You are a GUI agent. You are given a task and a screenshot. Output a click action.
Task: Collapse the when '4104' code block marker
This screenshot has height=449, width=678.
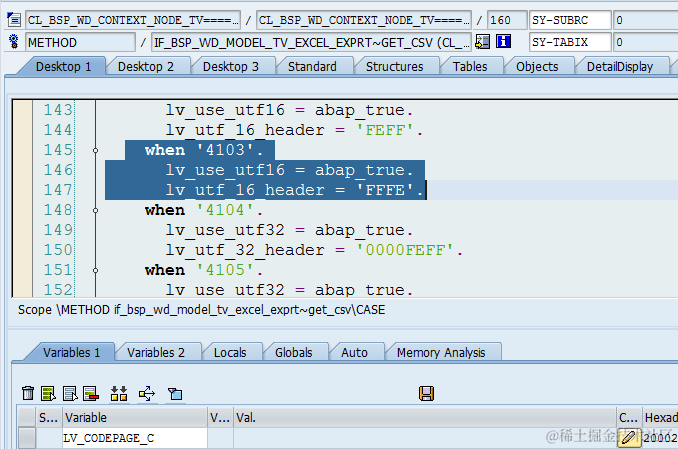pyautogui.click(x=96, y=211)
